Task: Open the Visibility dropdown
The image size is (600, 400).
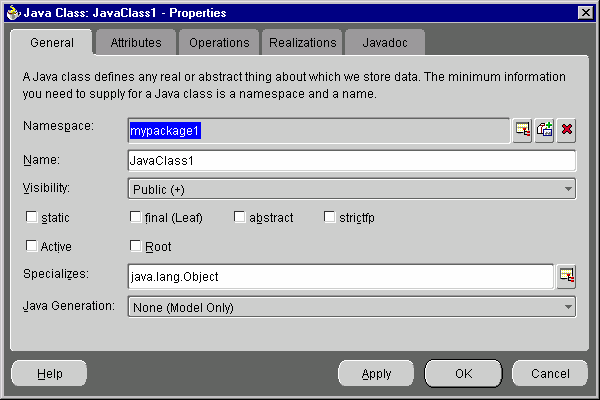Action: [x=352, y=189]
